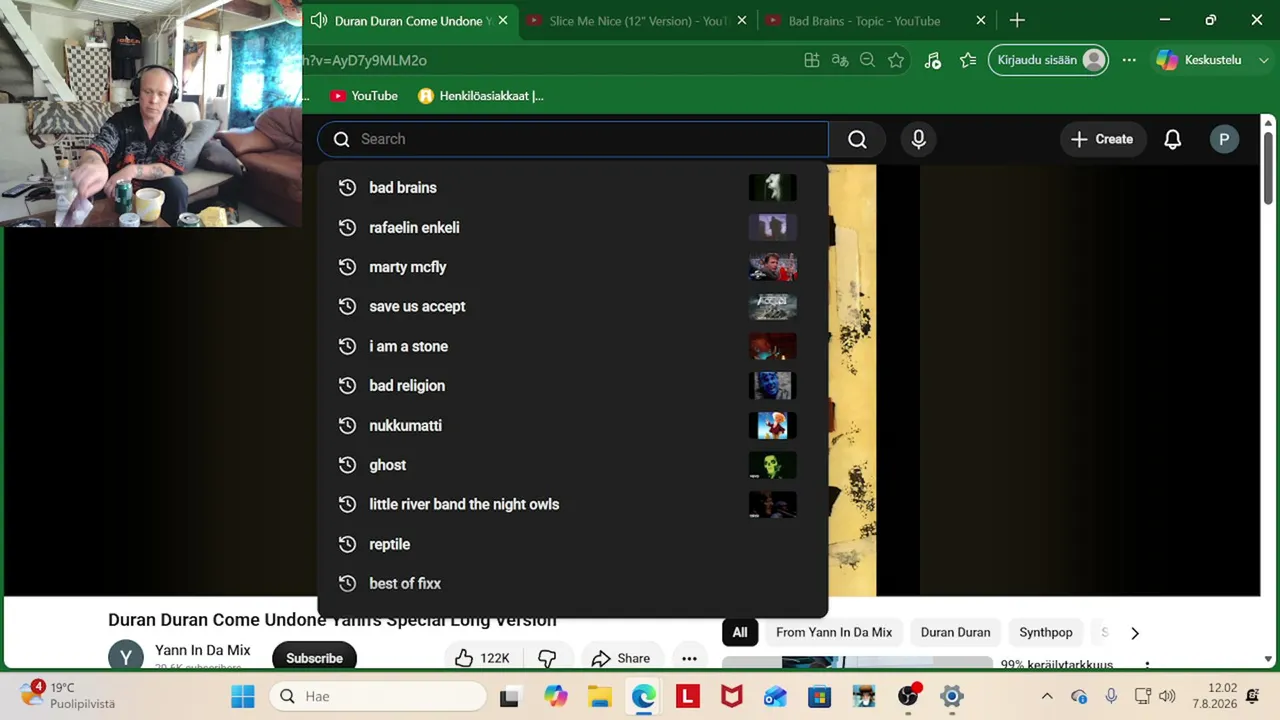Click the Windows taskbar search box
The image size is (1280, 720).
pyautogui.click(x=378, y=696)
